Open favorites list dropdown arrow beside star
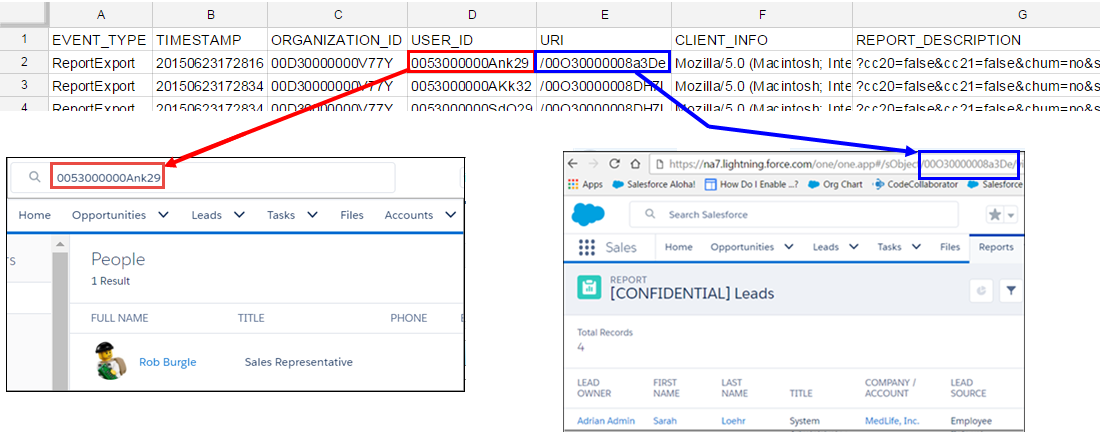The image size is (1100, 432). pos(1011,215)
